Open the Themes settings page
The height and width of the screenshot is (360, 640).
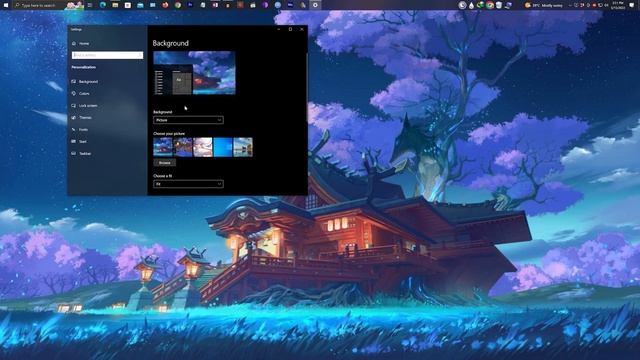pyautogui.click(x=82, y=118)
